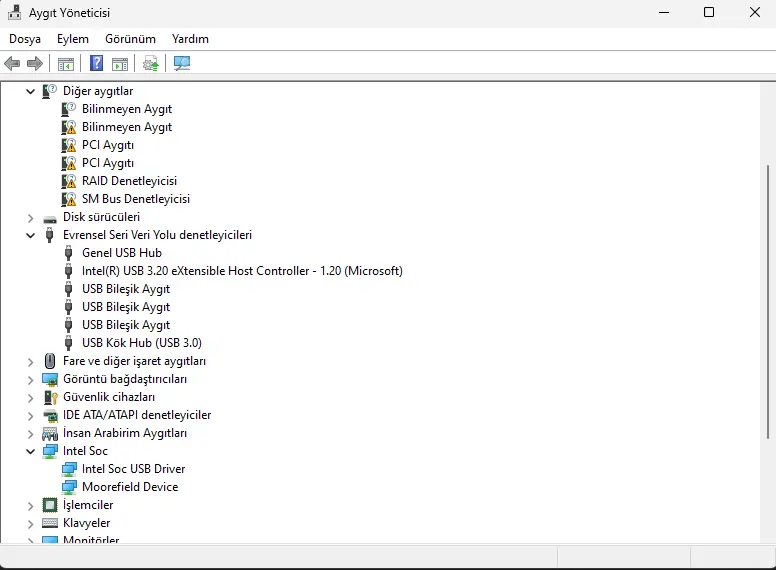Viewport: 776px width, 570px height.
Task: Maximize the Aygıt Yöneticisi window
Action: [x=709, y=12]
